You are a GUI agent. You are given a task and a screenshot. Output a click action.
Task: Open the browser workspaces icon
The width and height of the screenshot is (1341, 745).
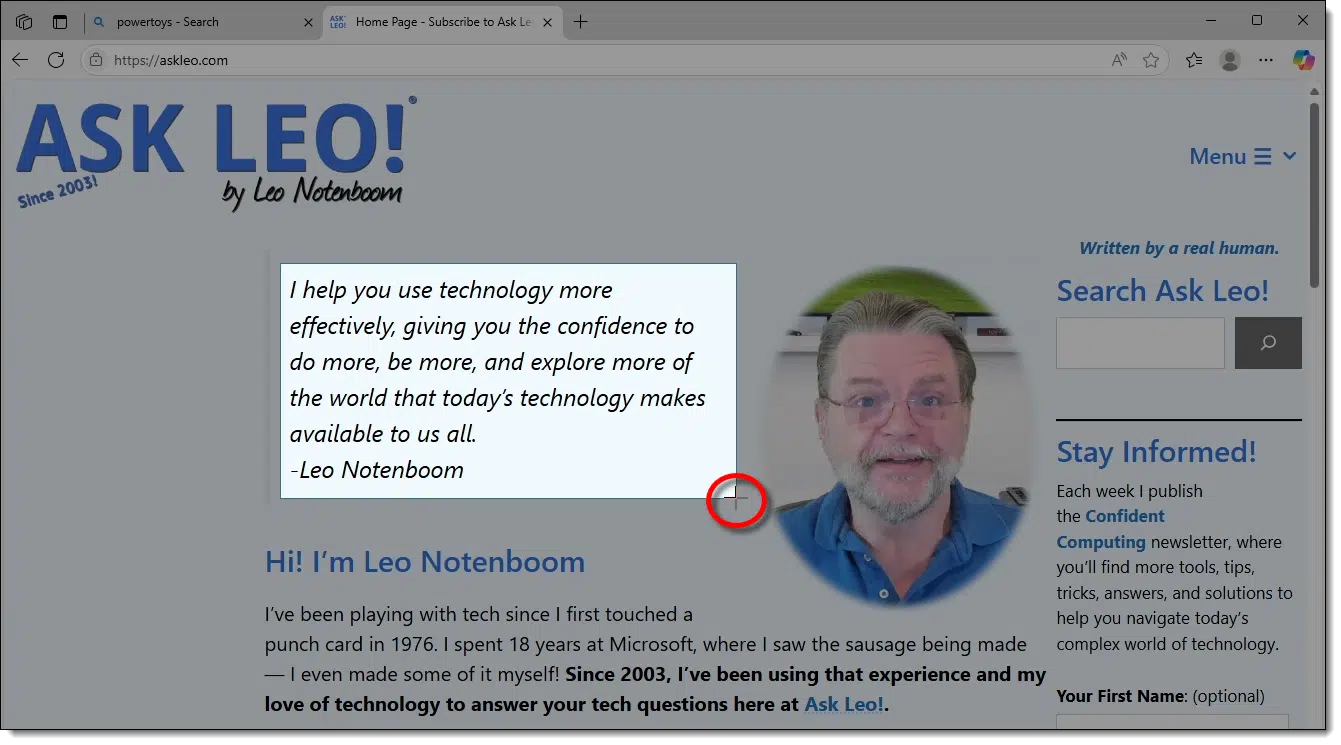pos(24,21)
